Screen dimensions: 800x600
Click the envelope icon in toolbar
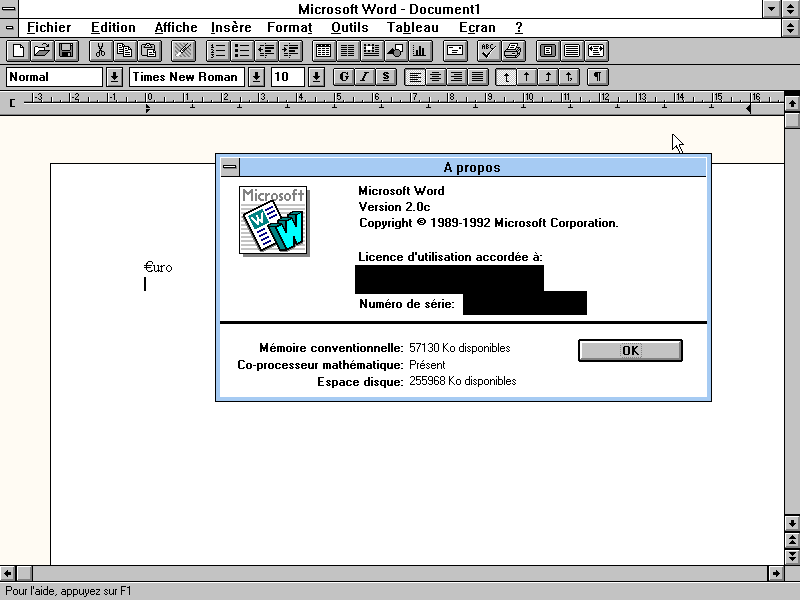coord(455,51)
